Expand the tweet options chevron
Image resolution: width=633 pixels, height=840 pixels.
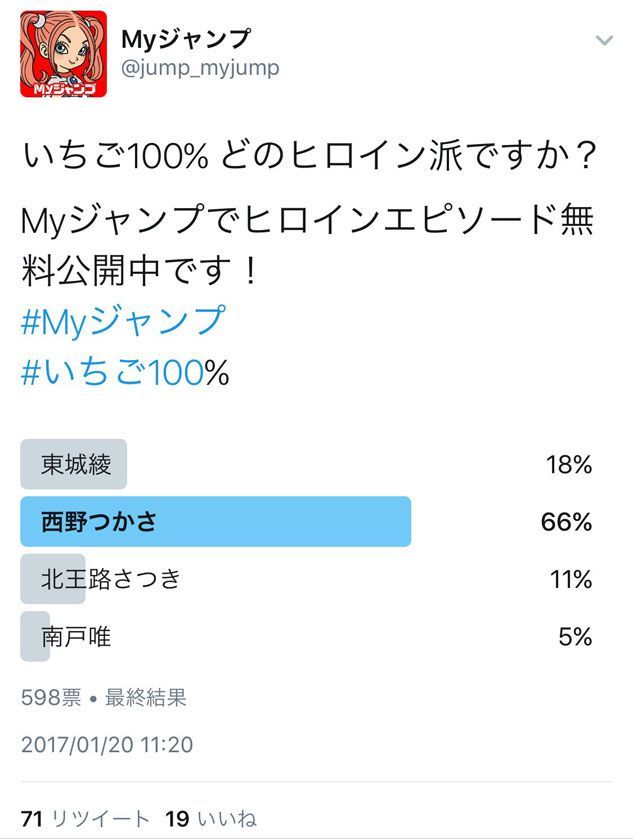click(604, 41)
